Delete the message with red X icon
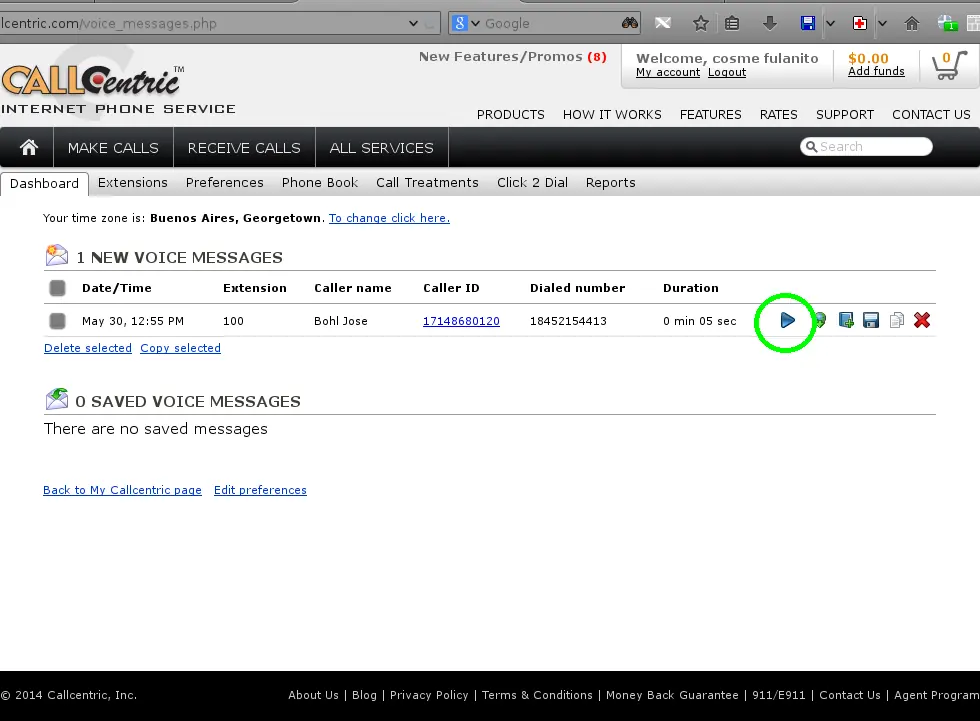Viewport: 980px width, 721px height. point(922,321)
